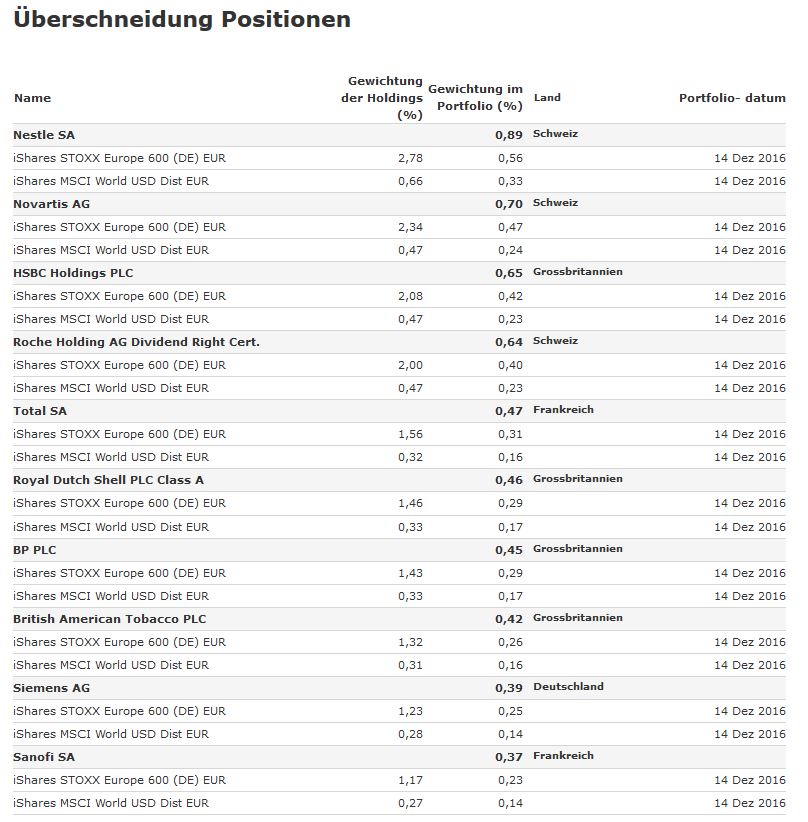The width and height of the screenshot is (808, 822).
Task: Open the Nestle SA holding
Action: tap(44, 134)
